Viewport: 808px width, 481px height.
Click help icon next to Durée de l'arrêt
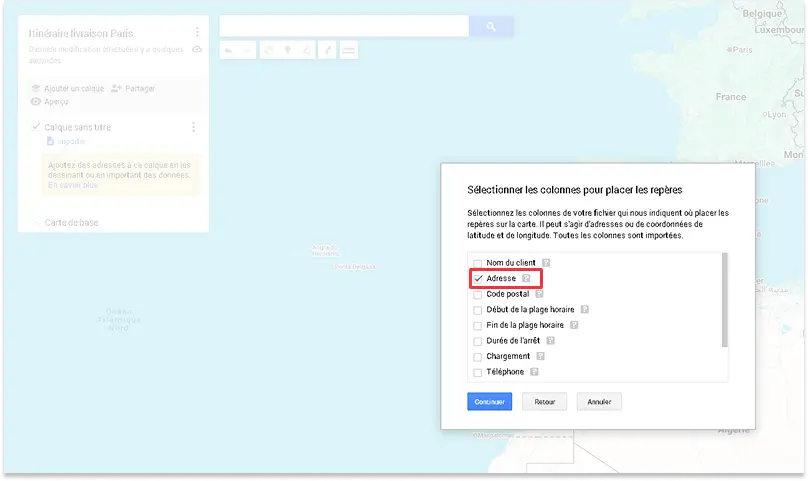550,341
